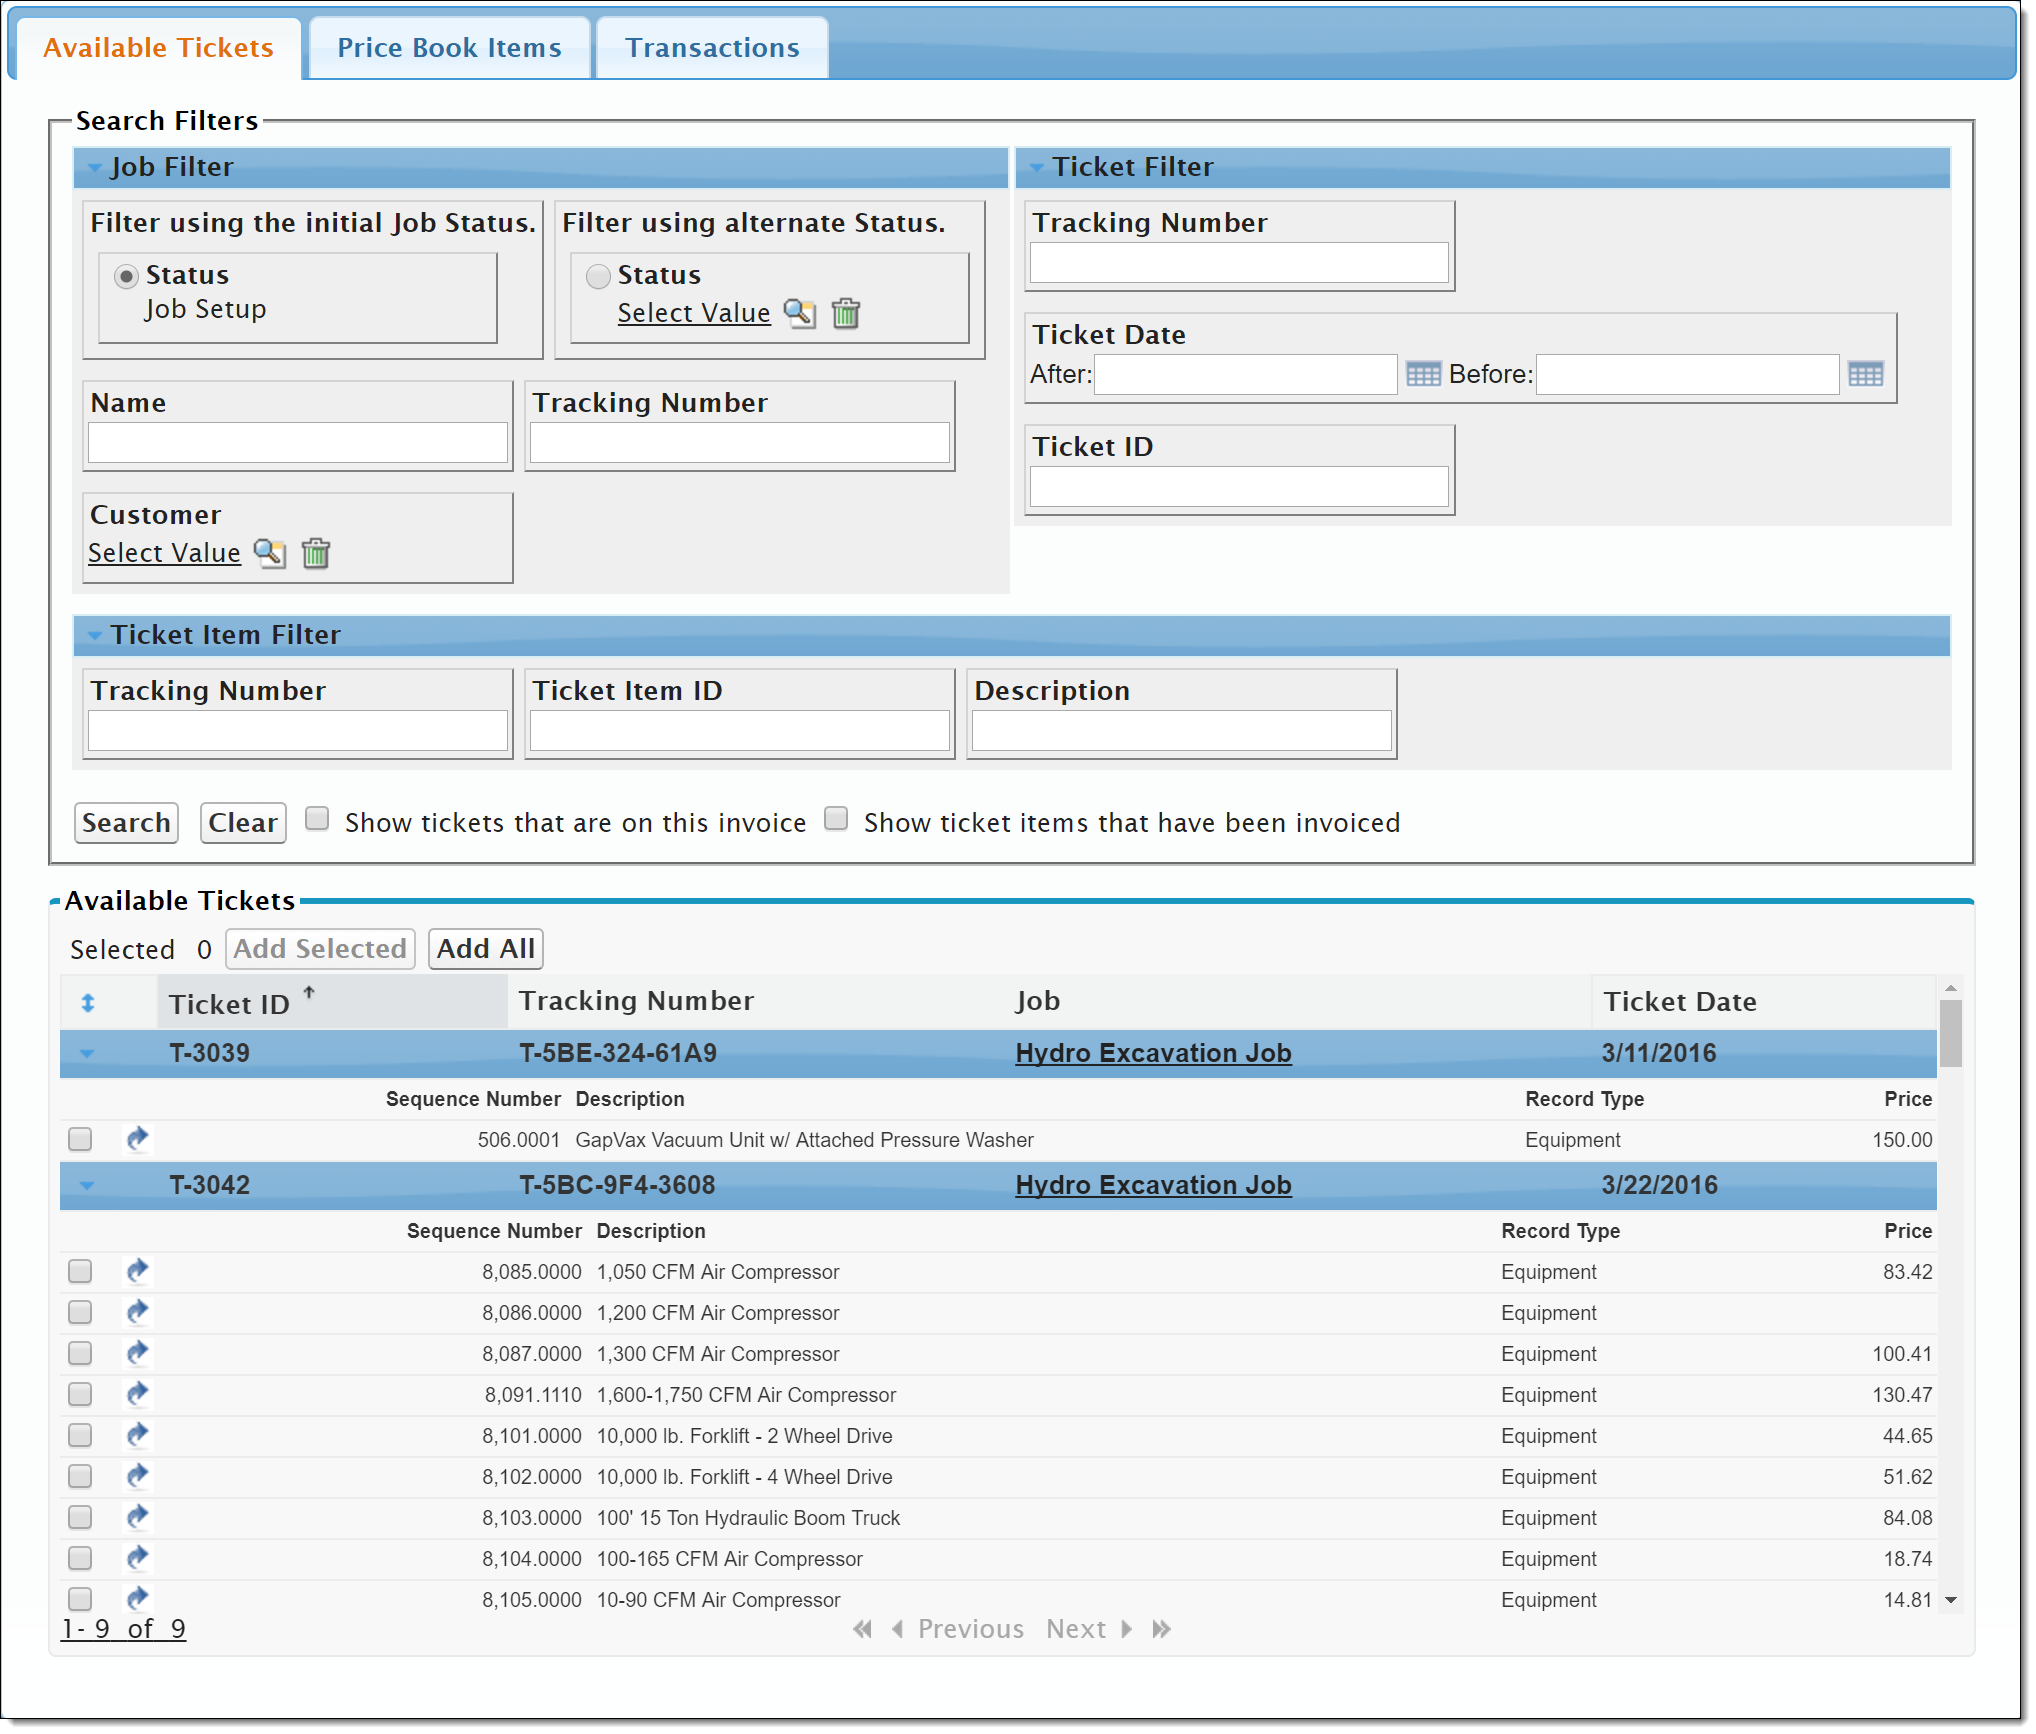Click scrollbar down arrow in tickets list
This screenshot has height=1734, width=2036.
pyautogui.click(x=1950, y=1600)
